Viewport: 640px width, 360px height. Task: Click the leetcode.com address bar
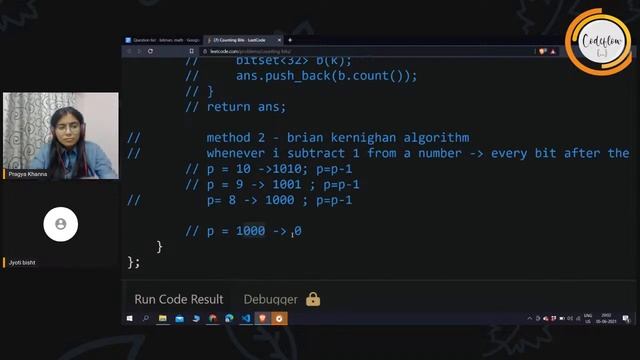click(x=367, y=51)
